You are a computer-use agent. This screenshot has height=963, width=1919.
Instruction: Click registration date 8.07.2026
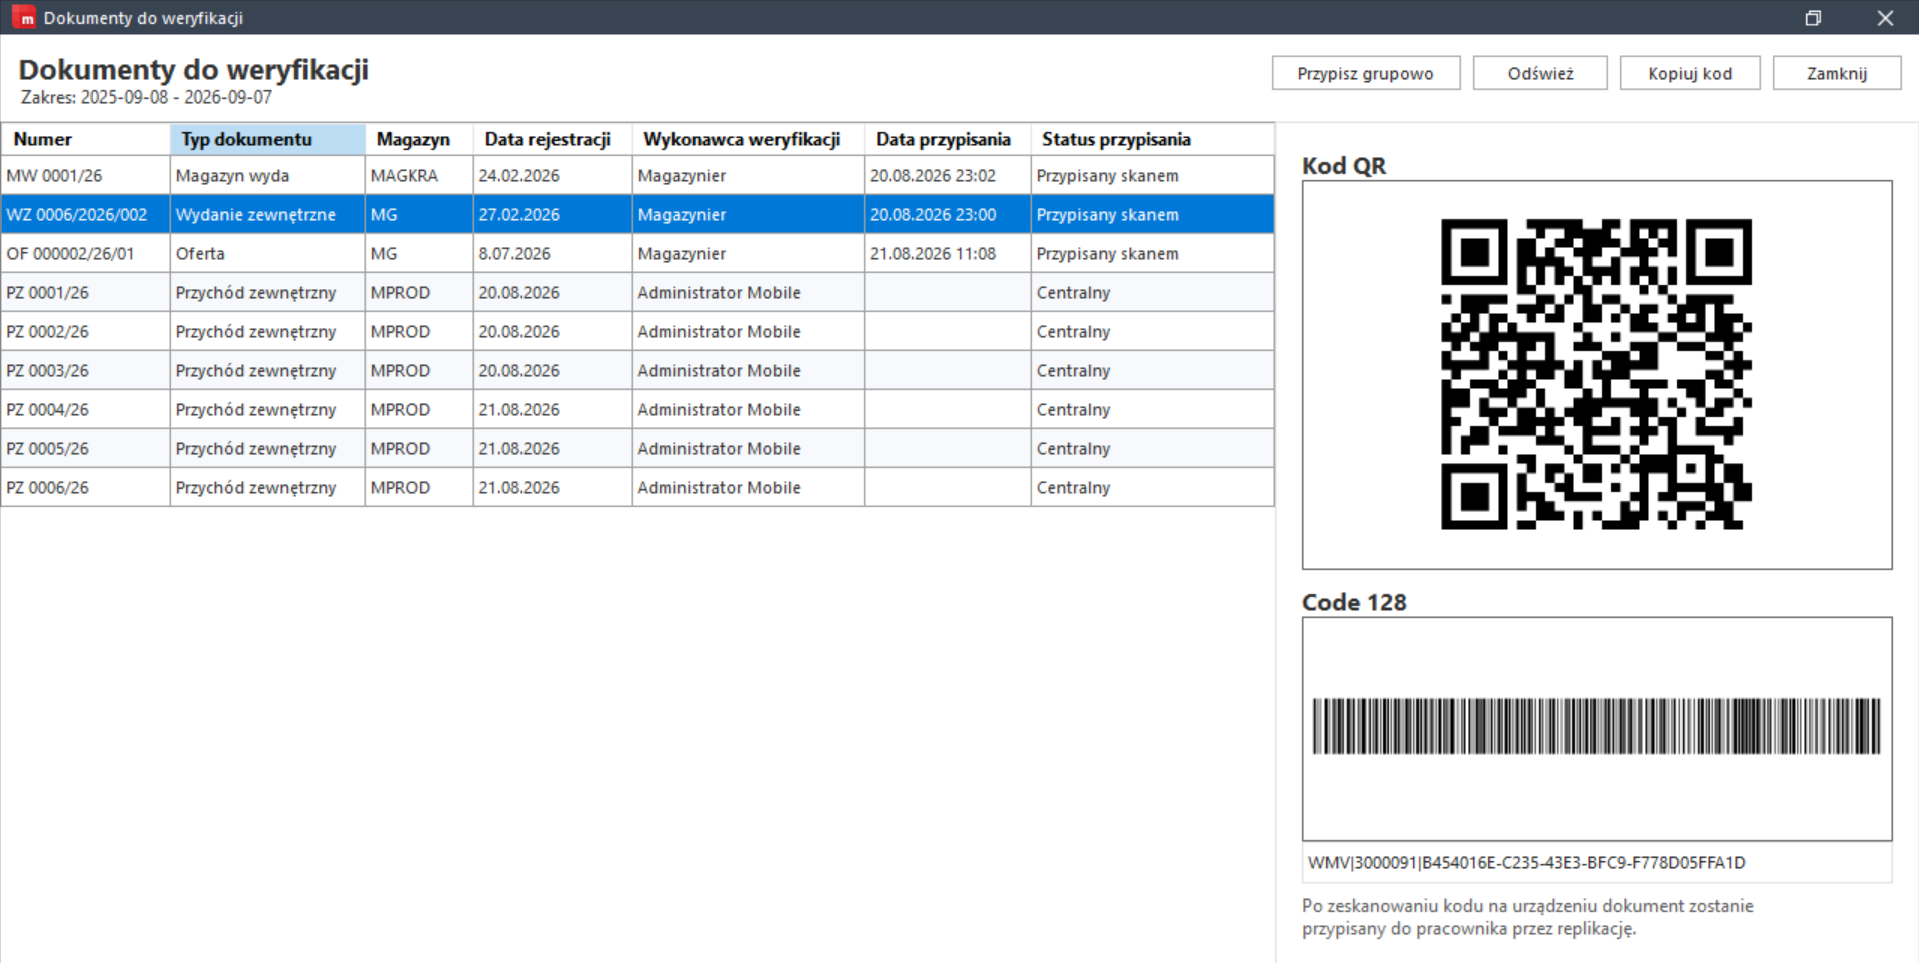[x=553, y=253]
